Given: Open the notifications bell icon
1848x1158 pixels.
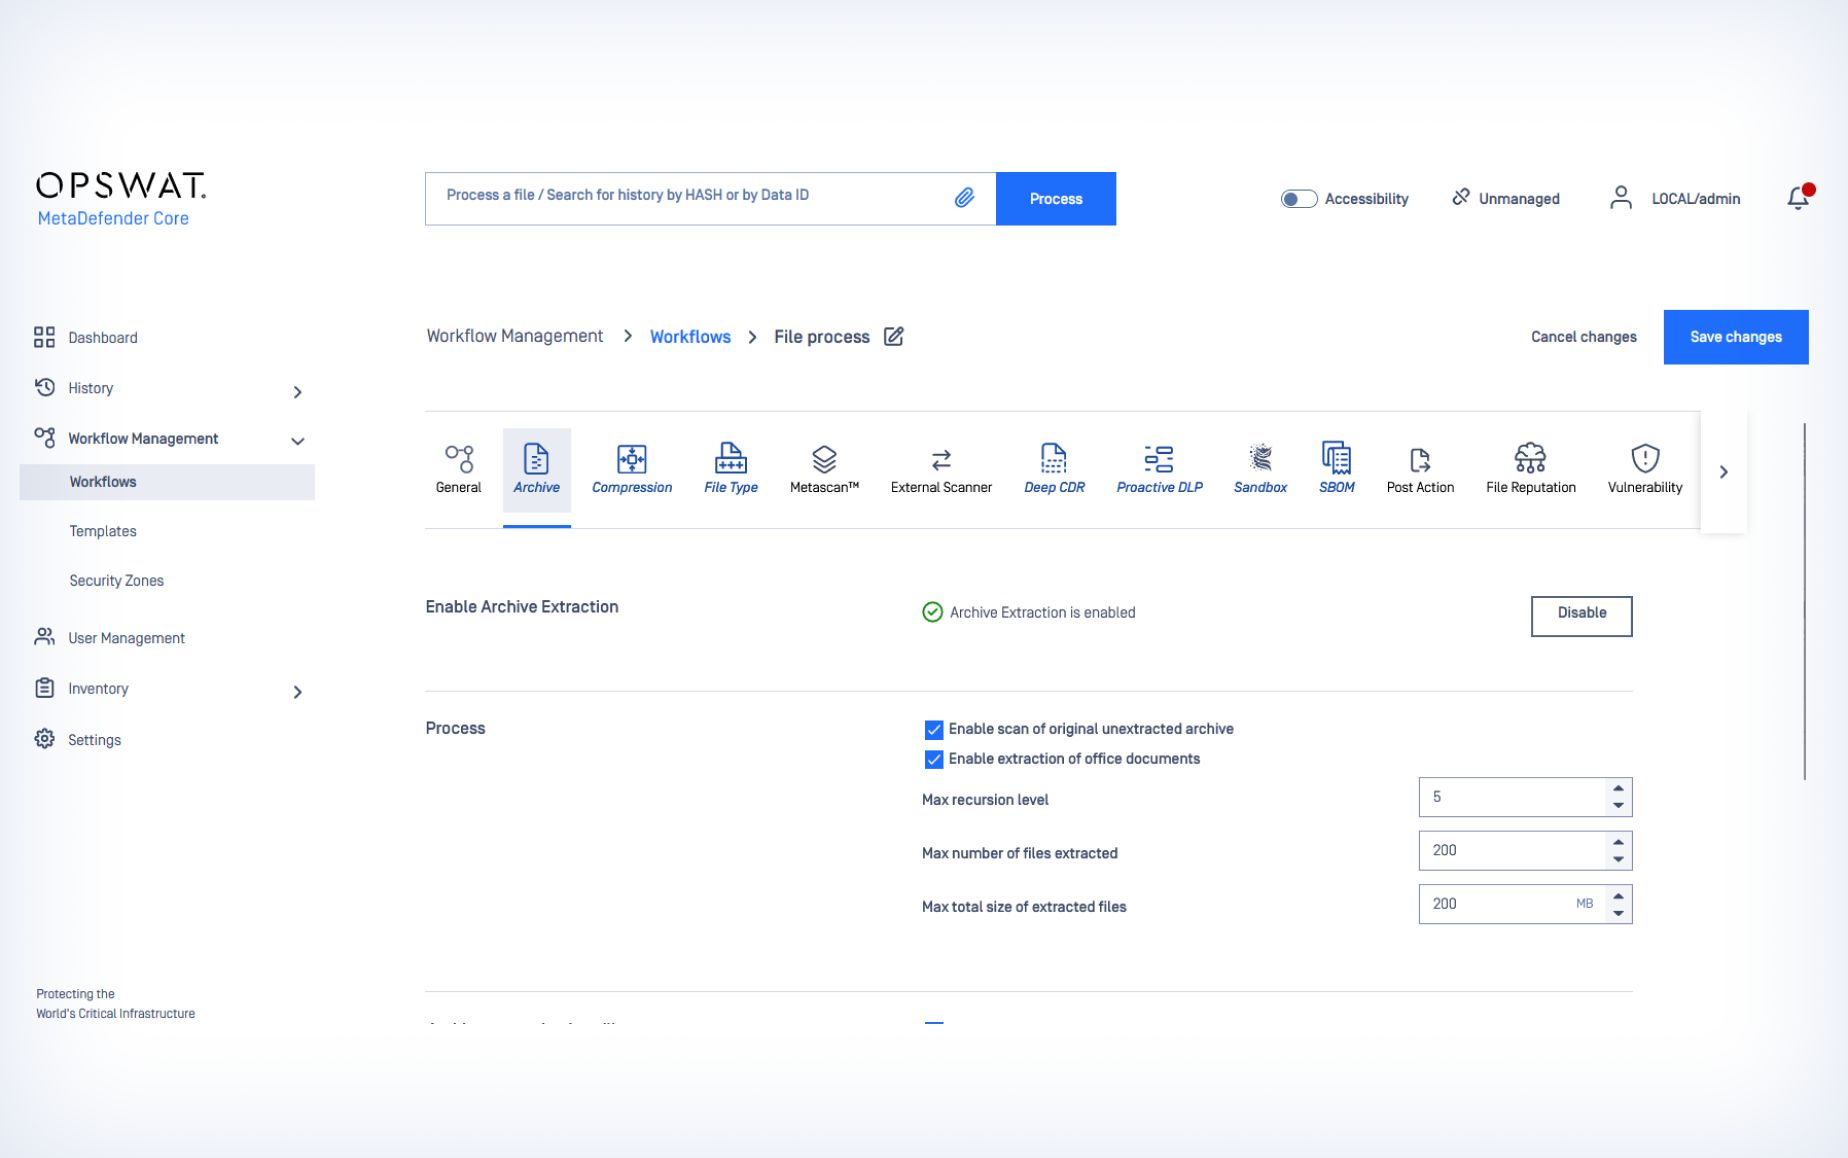Looking at the screenshot, I should (x=1798, y=198).
